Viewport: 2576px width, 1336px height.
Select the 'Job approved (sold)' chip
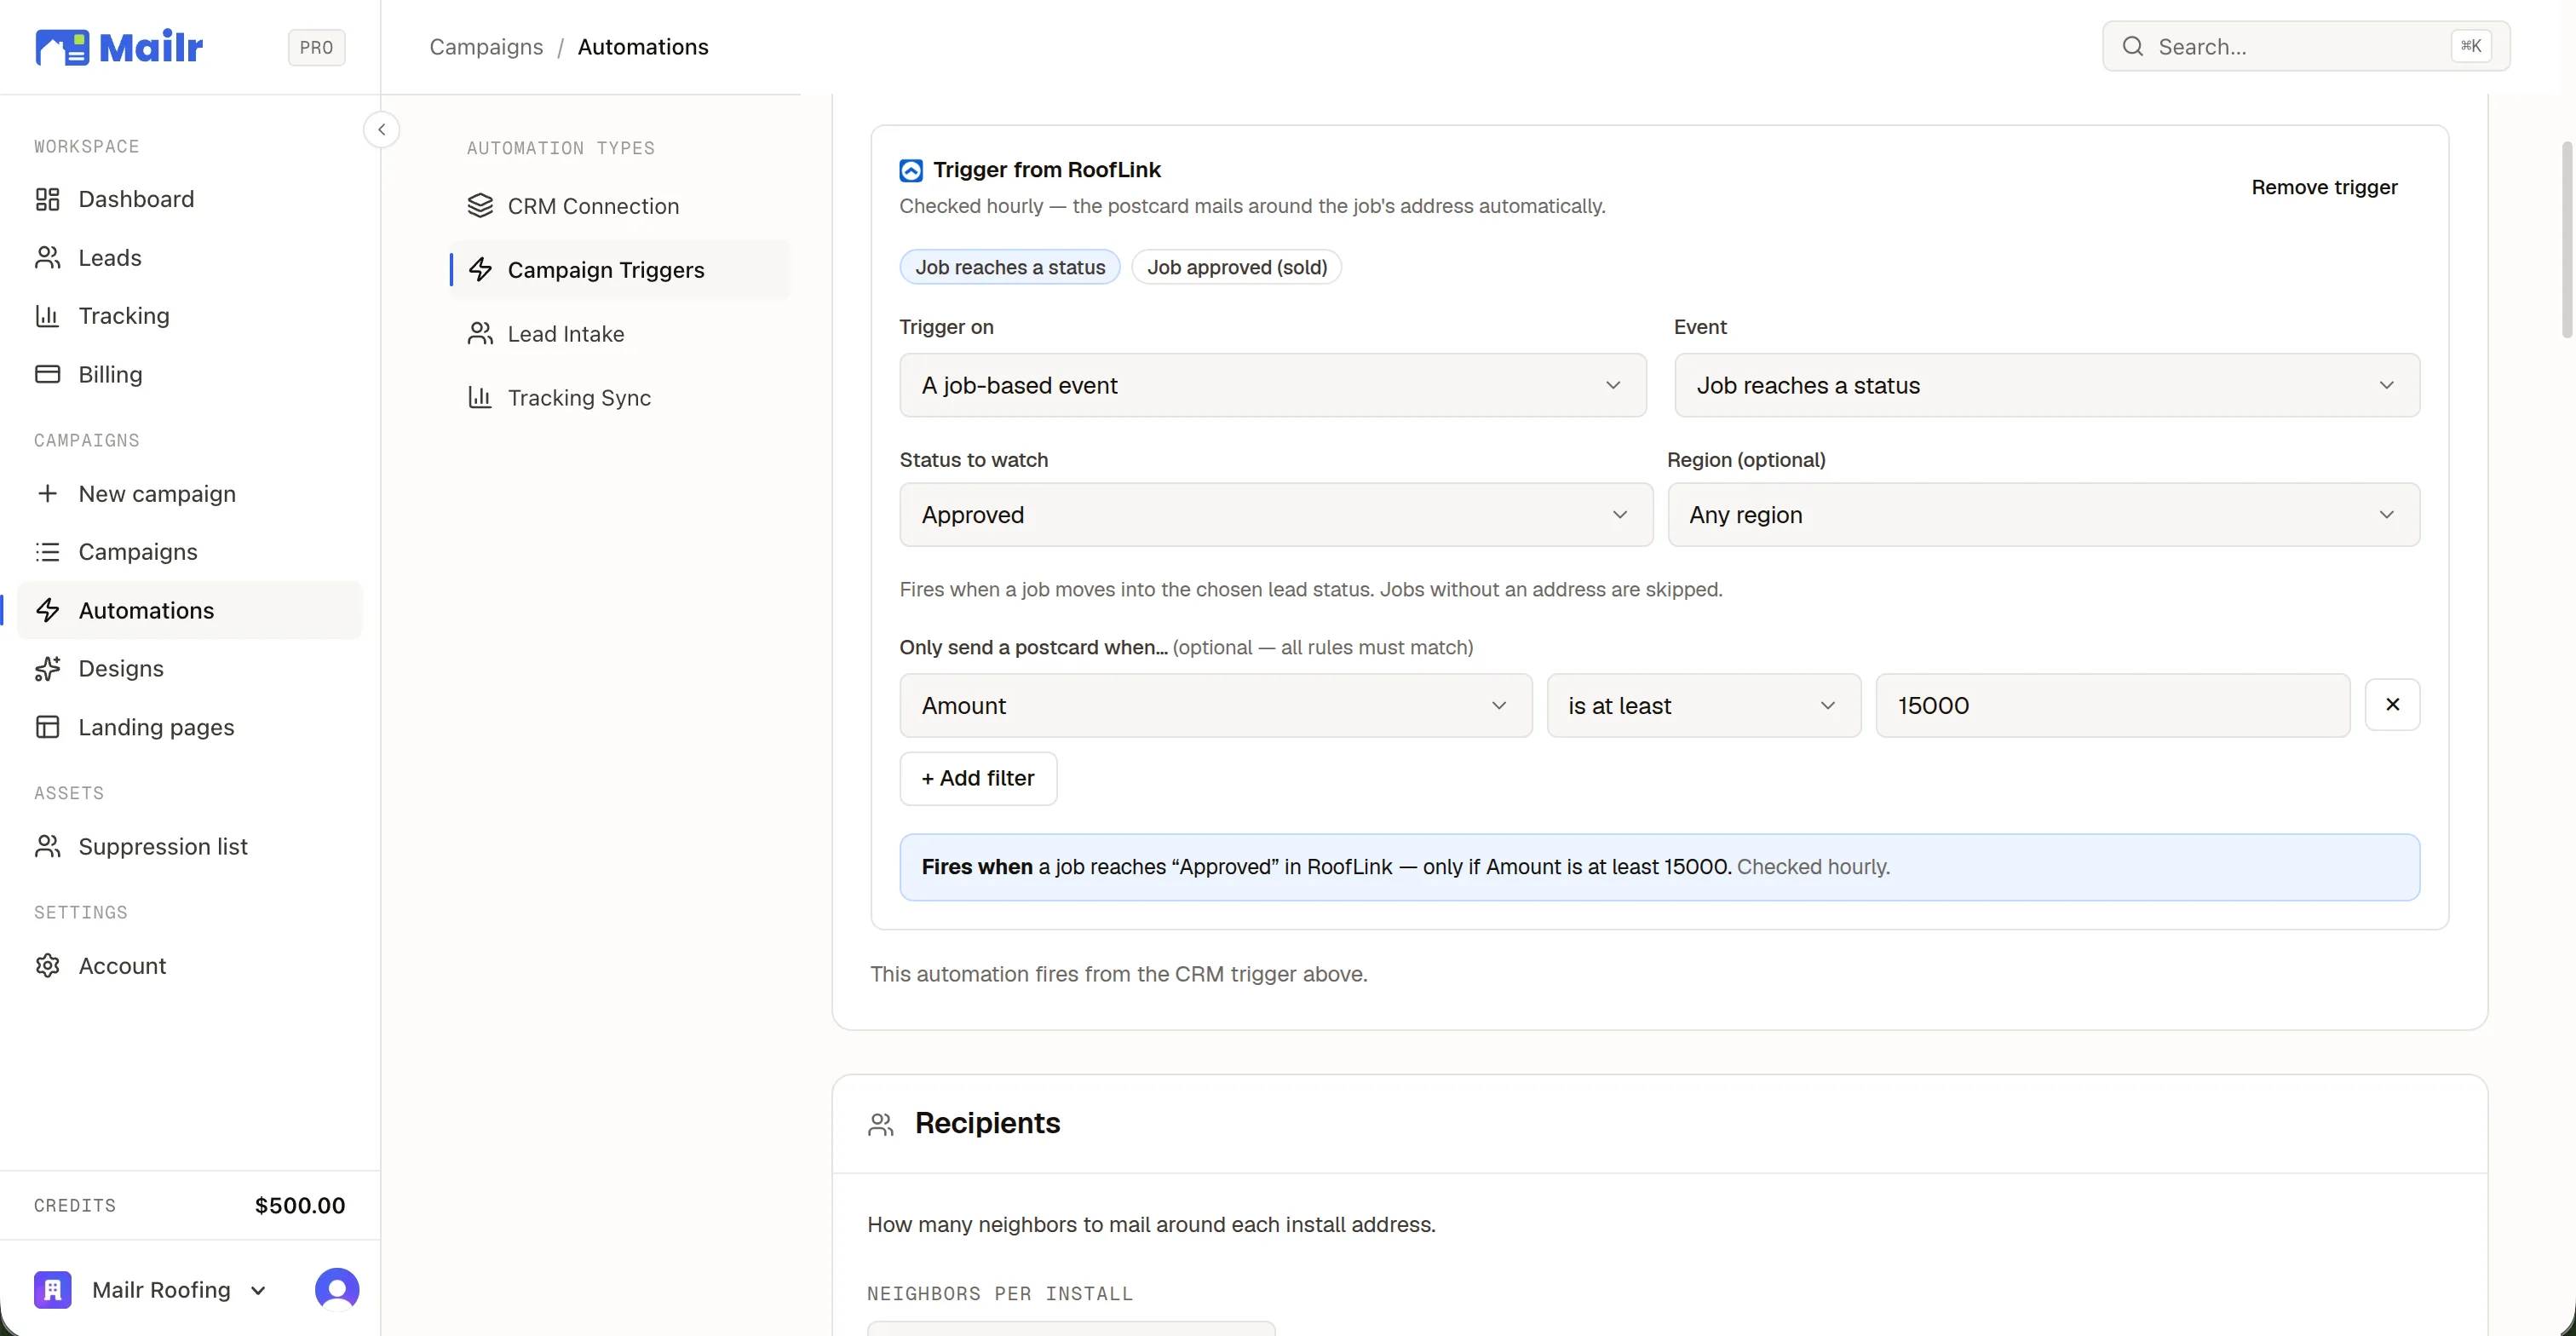tap(1237, 267)
